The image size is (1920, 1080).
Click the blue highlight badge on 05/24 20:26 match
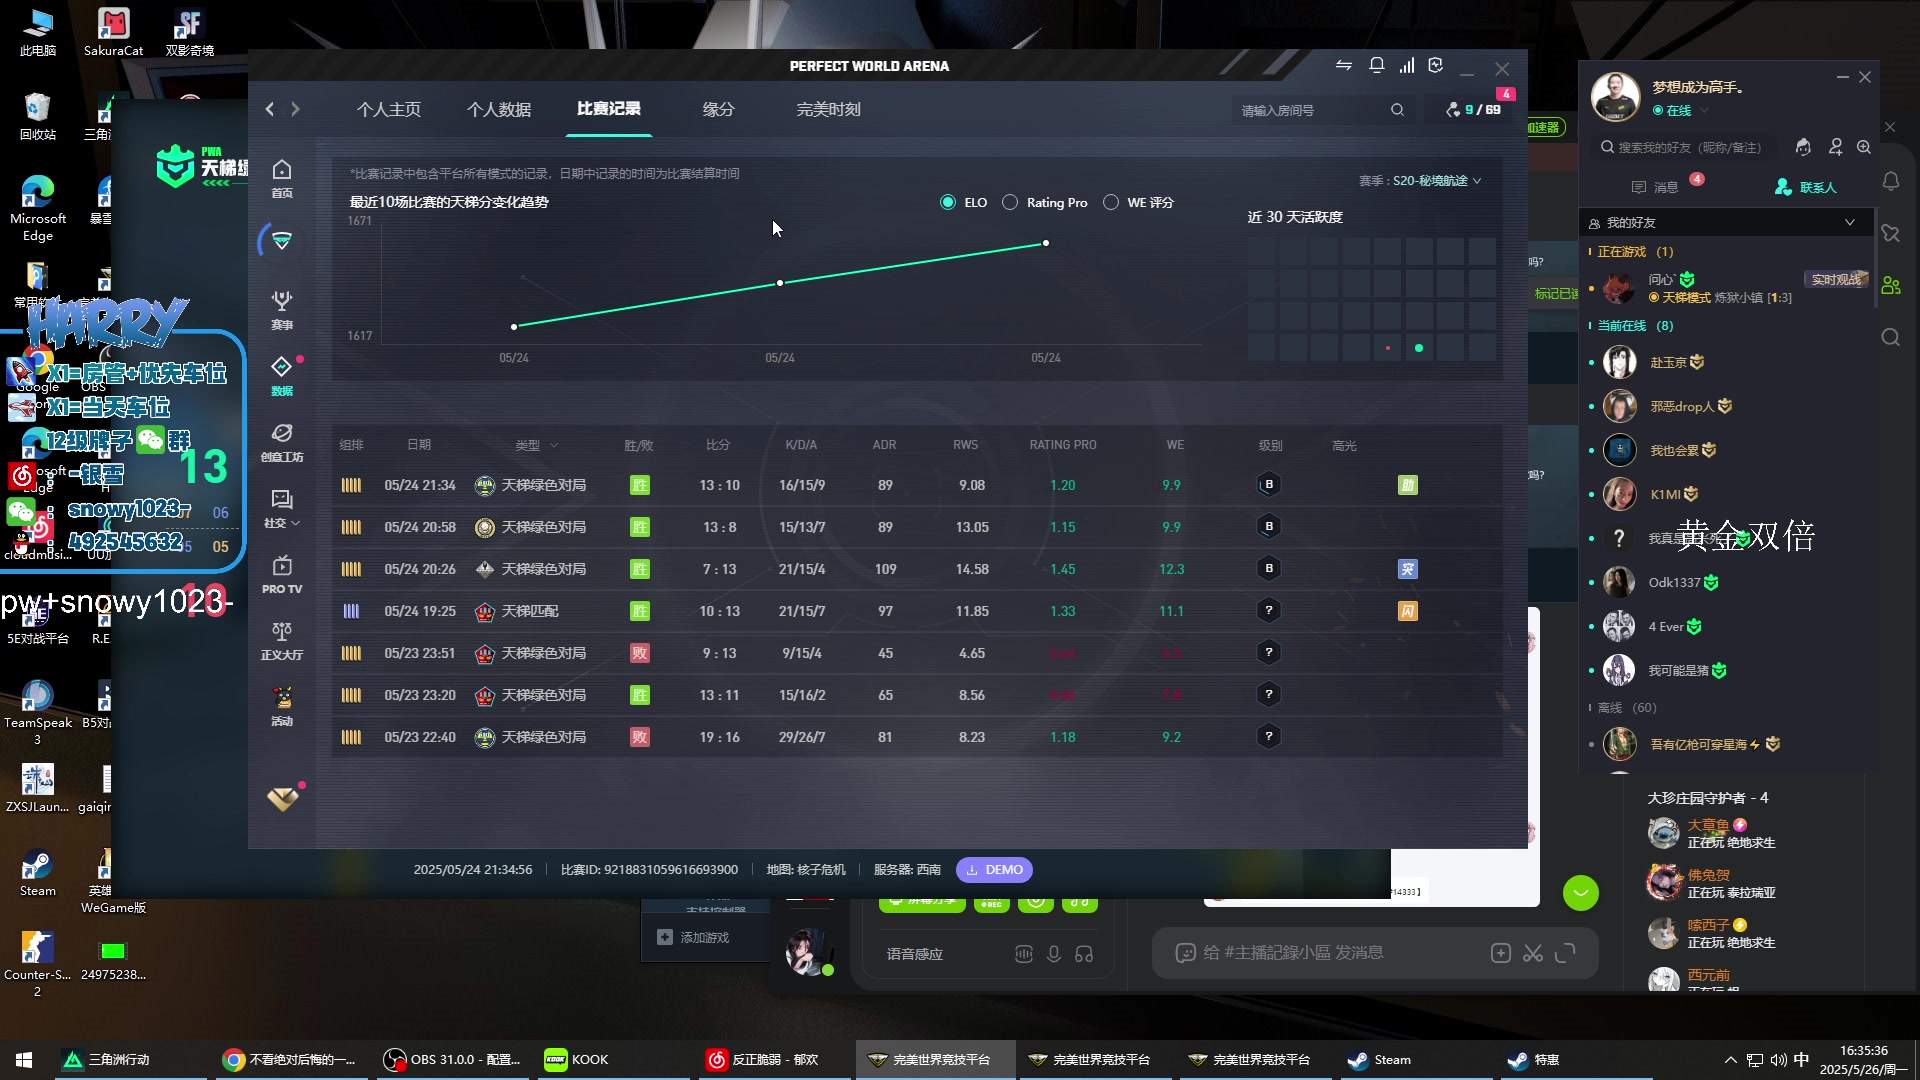click(x=1407, y=569)
